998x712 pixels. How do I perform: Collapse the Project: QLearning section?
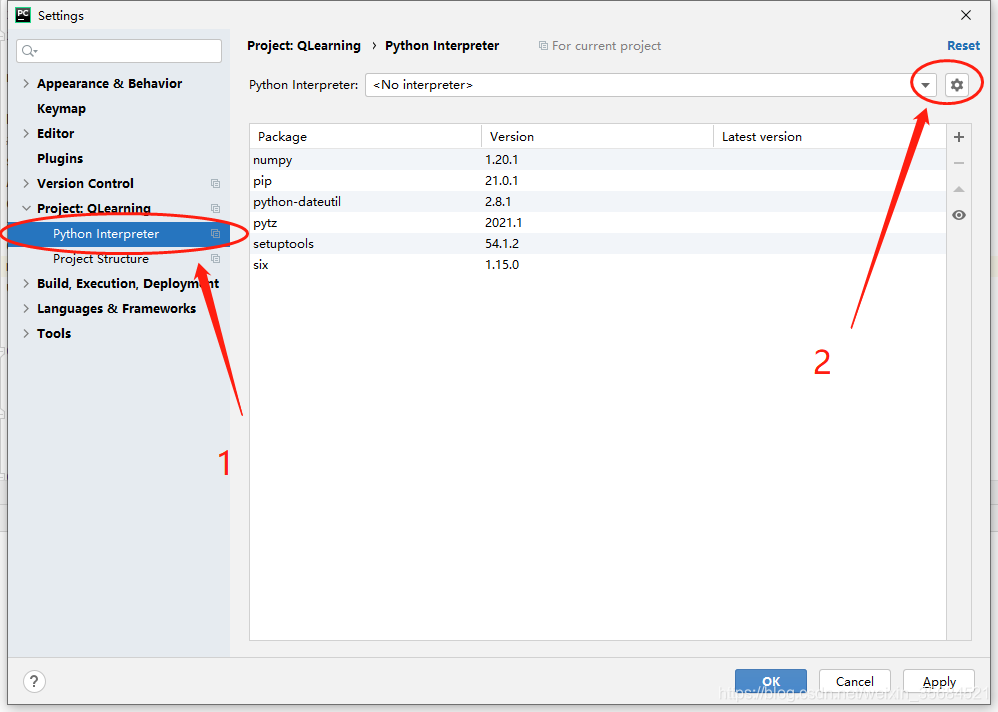tap(26, 208)
